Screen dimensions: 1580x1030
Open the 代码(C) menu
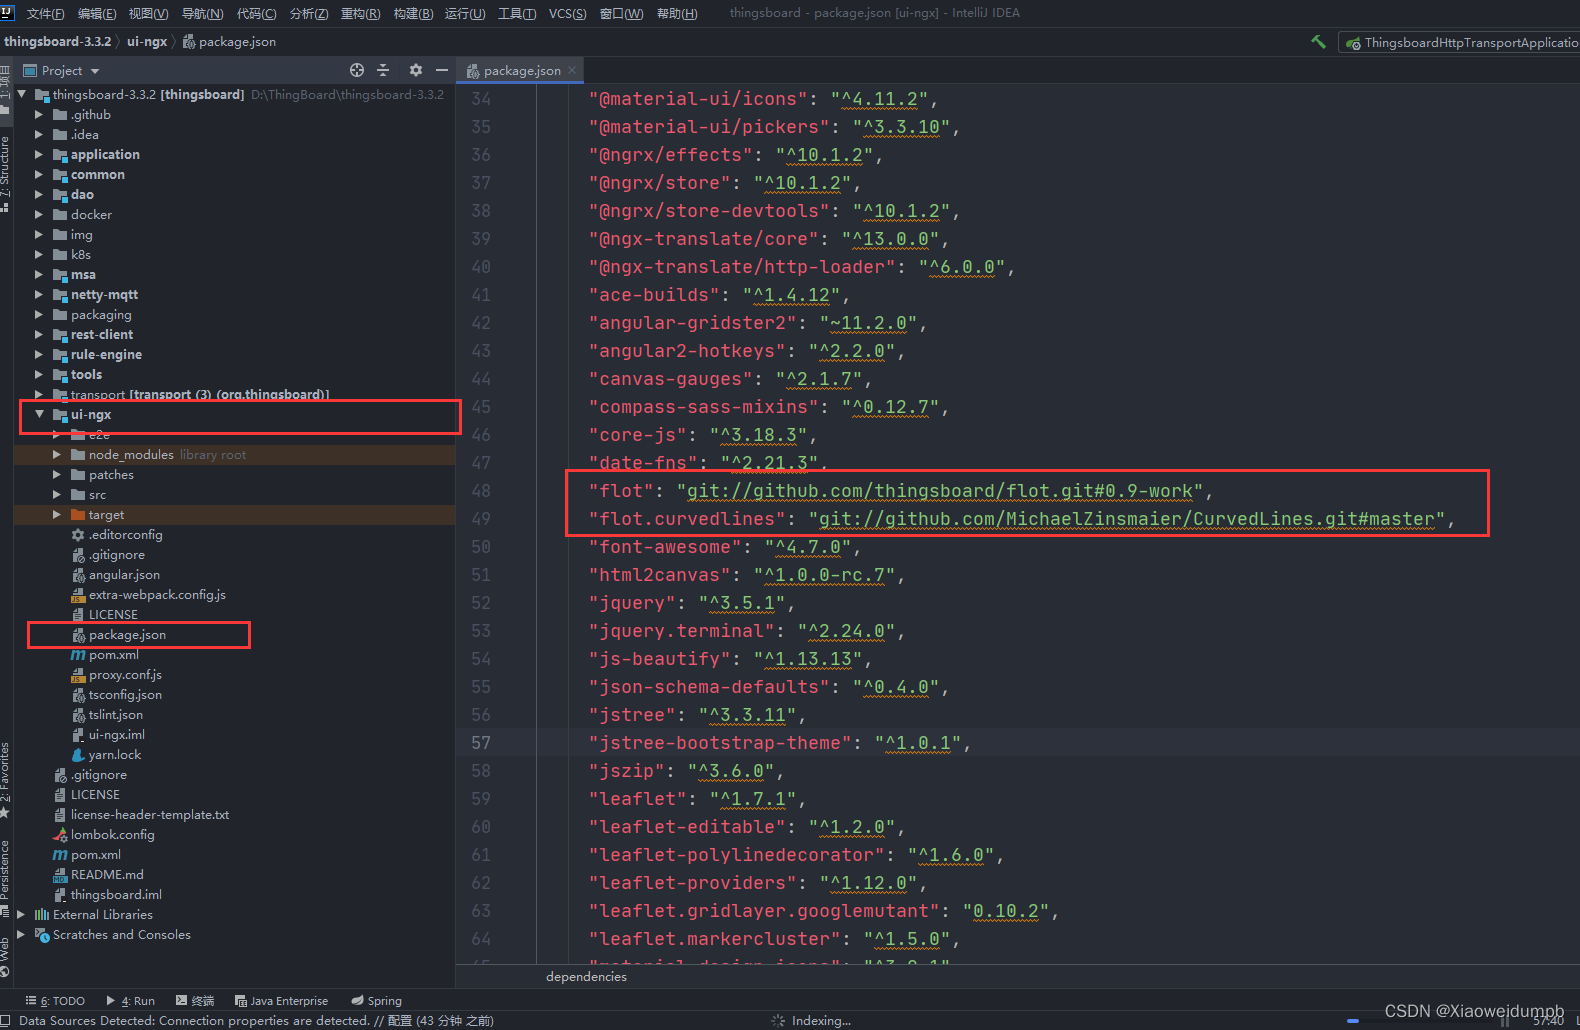tap(256, 13)
